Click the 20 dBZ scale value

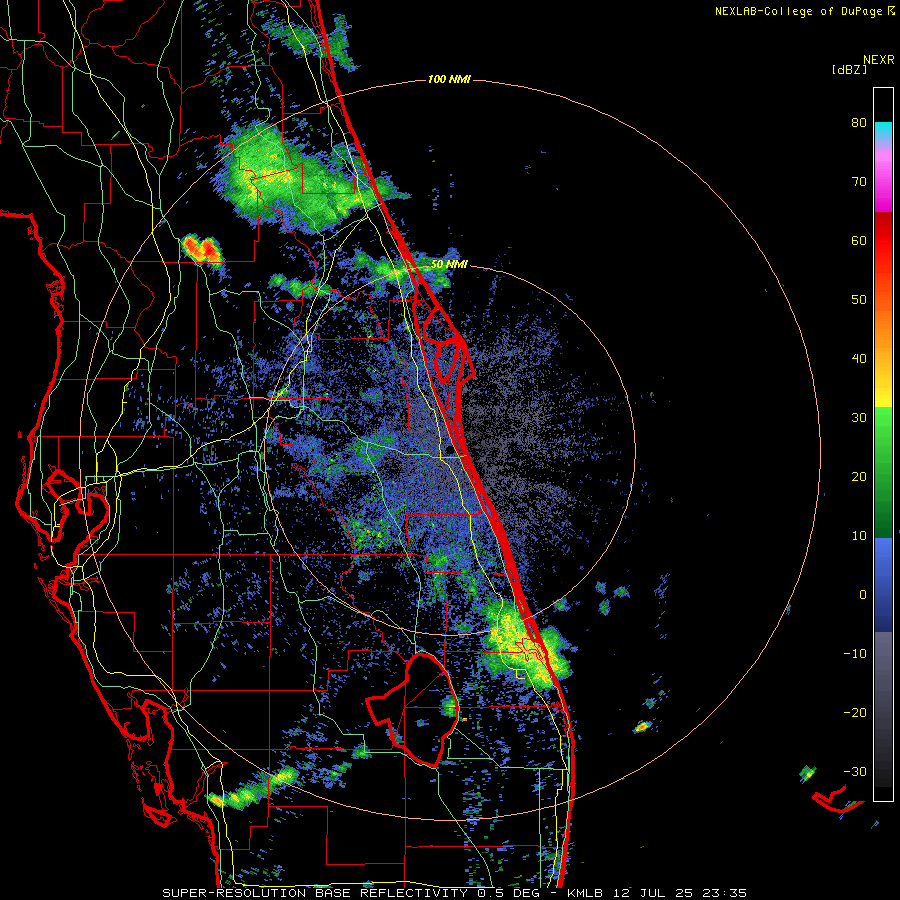pos(859,477)
